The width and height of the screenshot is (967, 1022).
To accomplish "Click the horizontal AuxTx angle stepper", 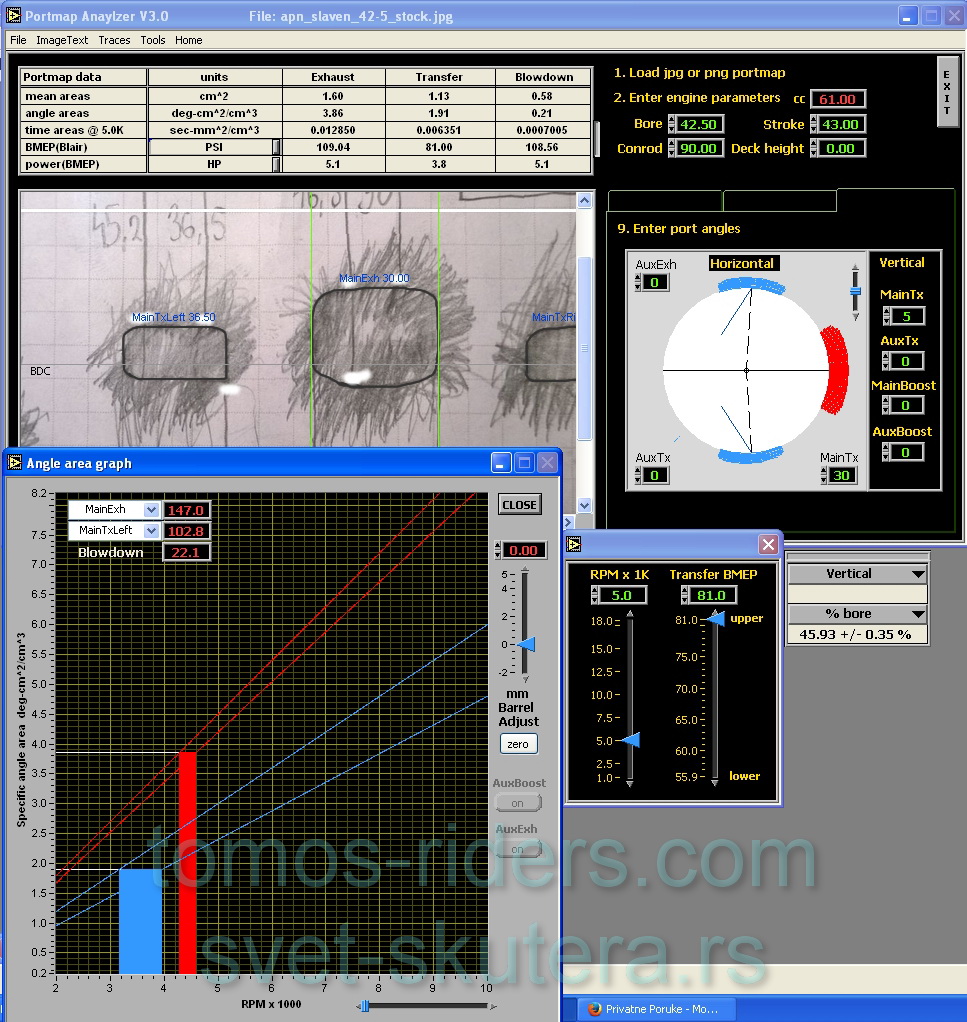I will [x=638, y=476].
